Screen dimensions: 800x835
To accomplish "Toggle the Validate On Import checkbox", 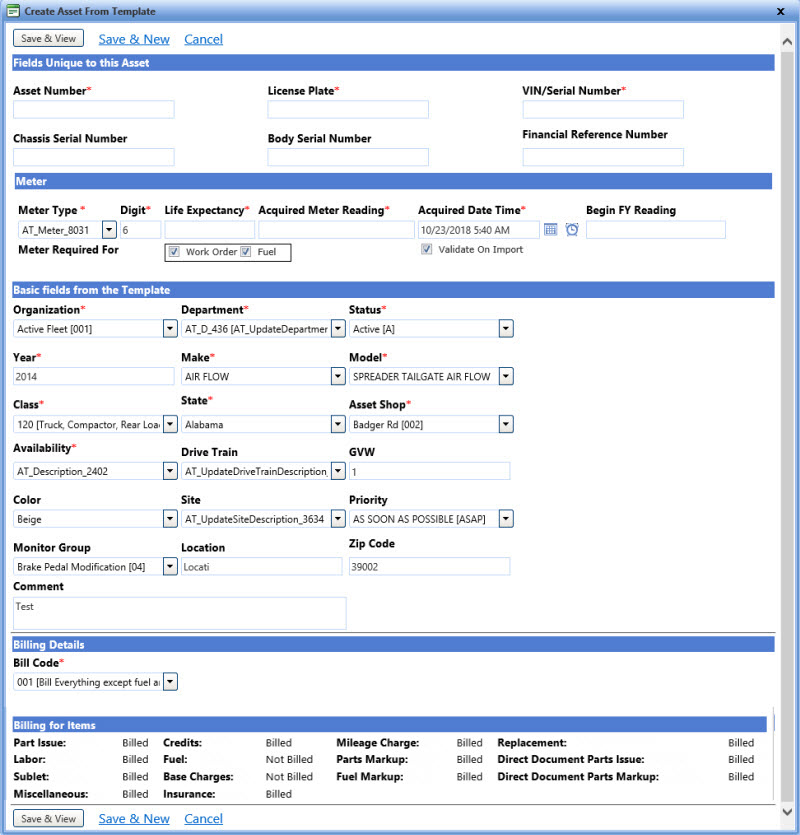I will coord(427,249).
